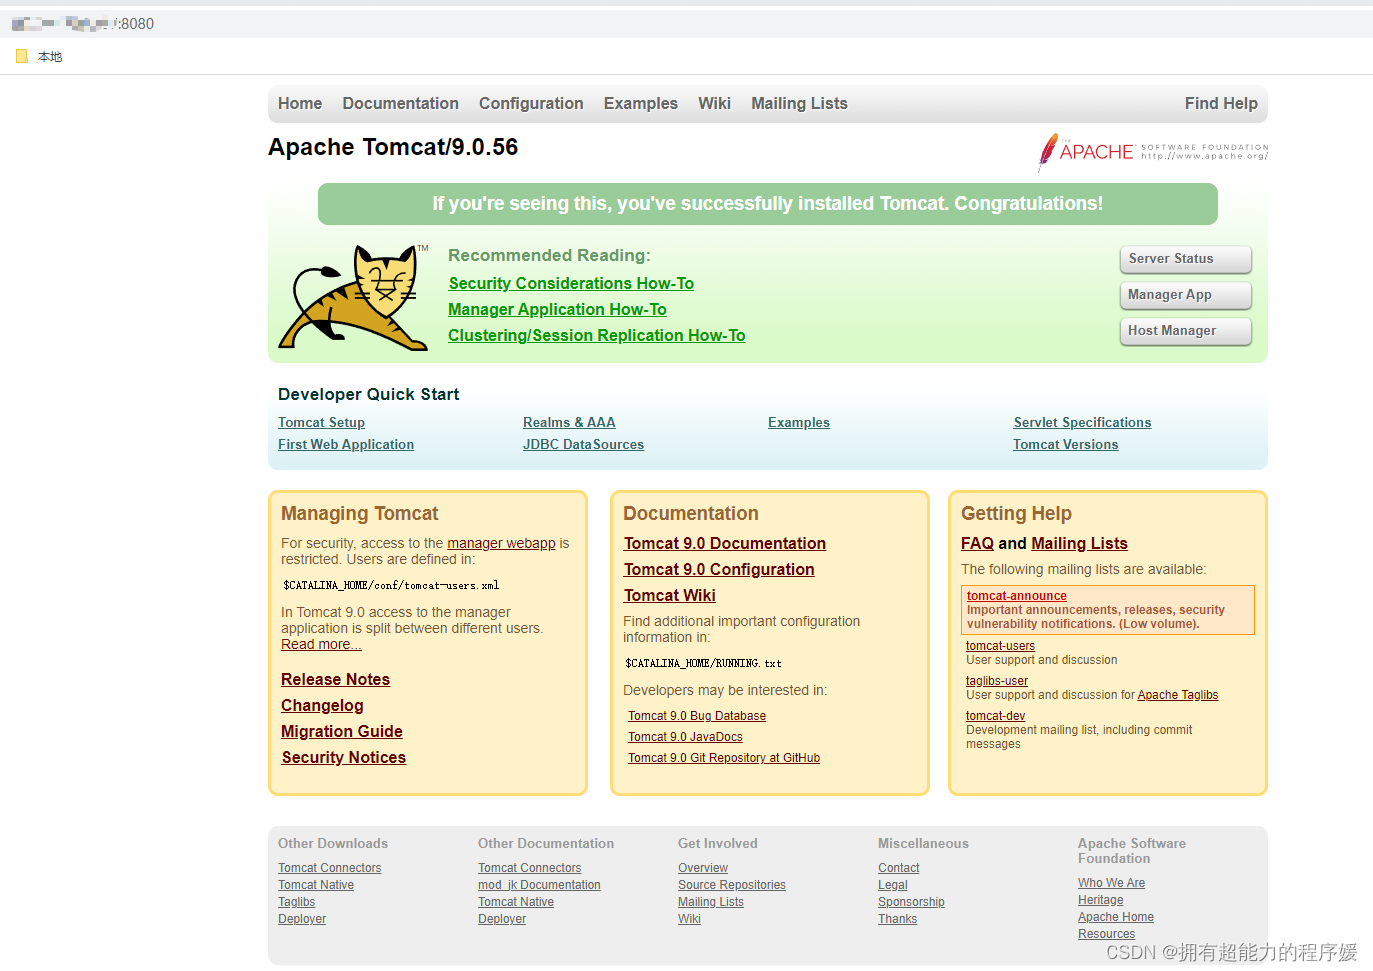Click Tomcat Native under Other Downloads
The image size is (1373, 971).
click(316, 885)
